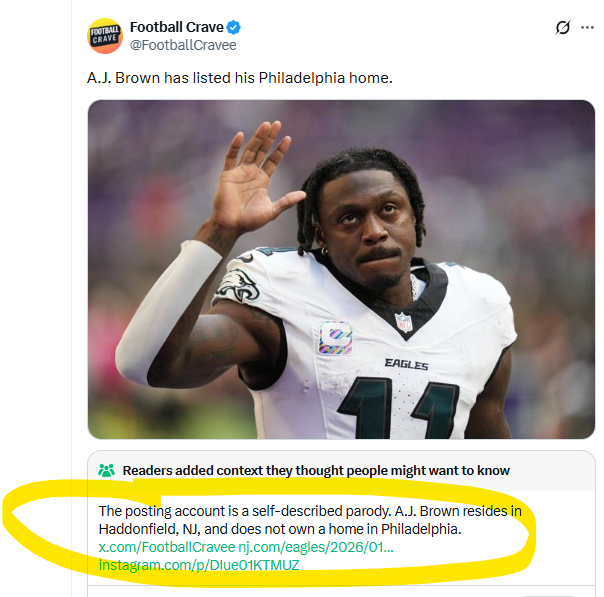Click the blue verified badge

point(234,27)
